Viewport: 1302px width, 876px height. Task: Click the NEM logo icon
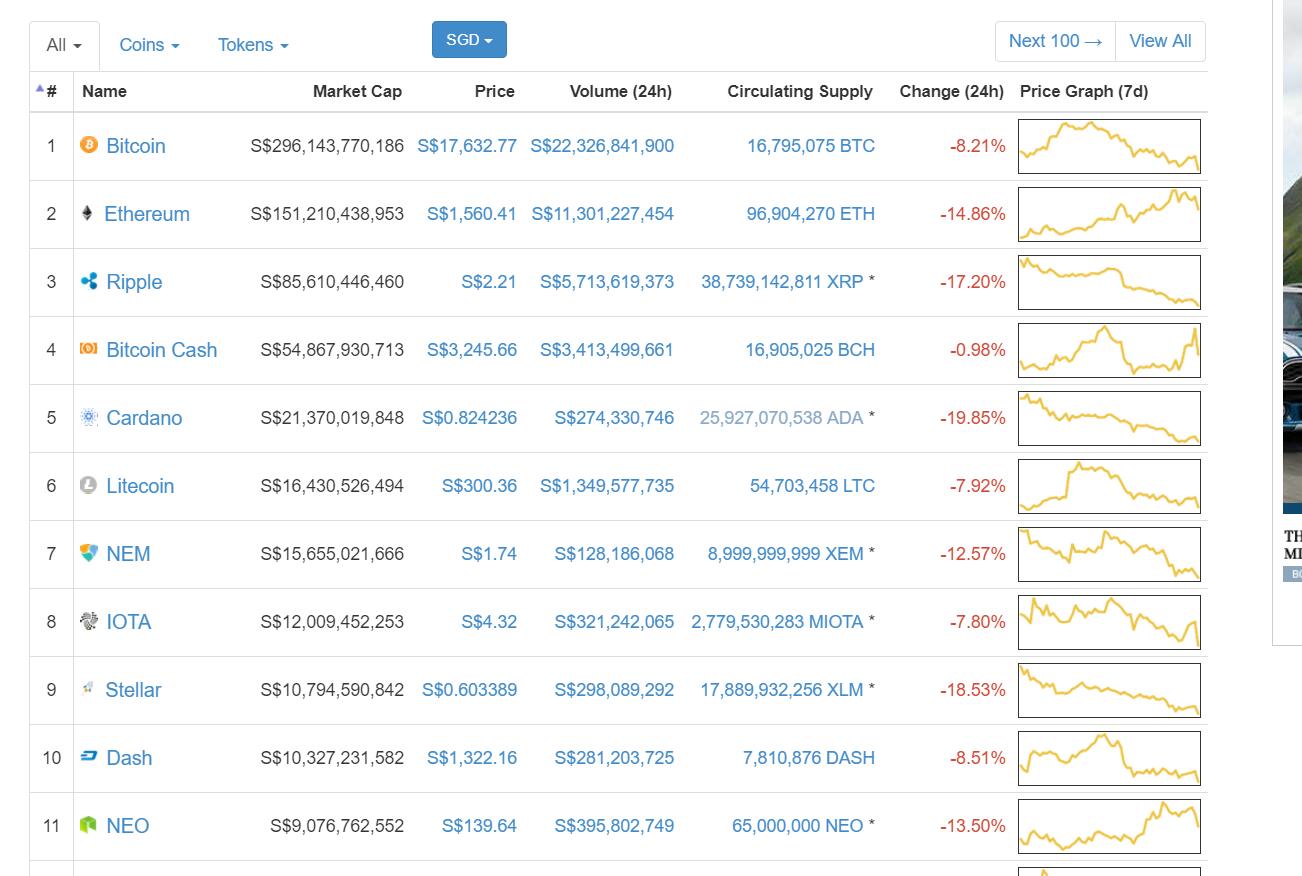89,553
